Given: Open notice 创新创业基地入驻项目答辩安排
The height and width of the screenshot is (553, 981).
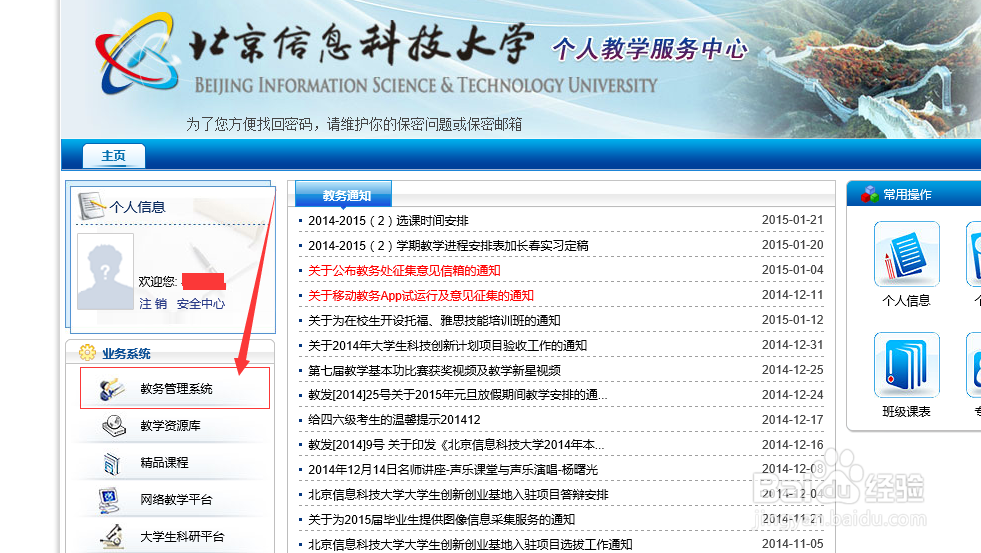Looking at the screenshot, I should click(x=458, y=495).
